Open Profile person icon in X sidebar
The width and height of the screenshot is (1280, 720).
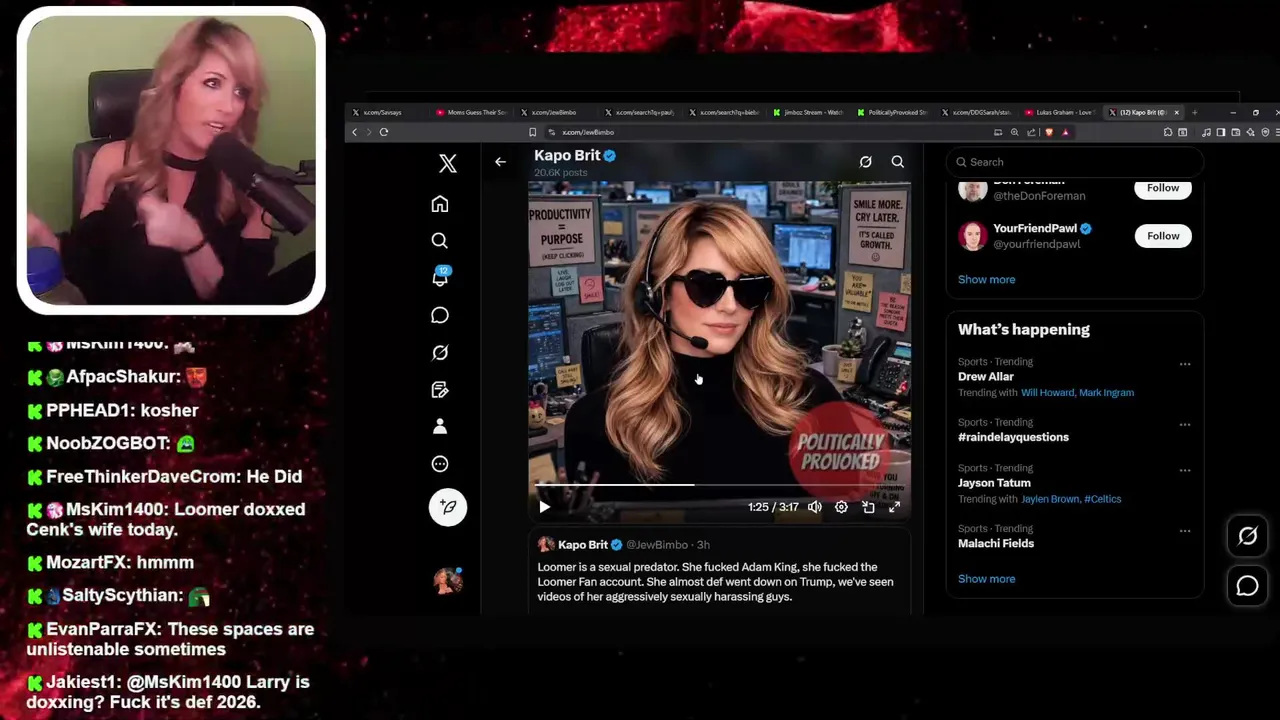(440, 427)
